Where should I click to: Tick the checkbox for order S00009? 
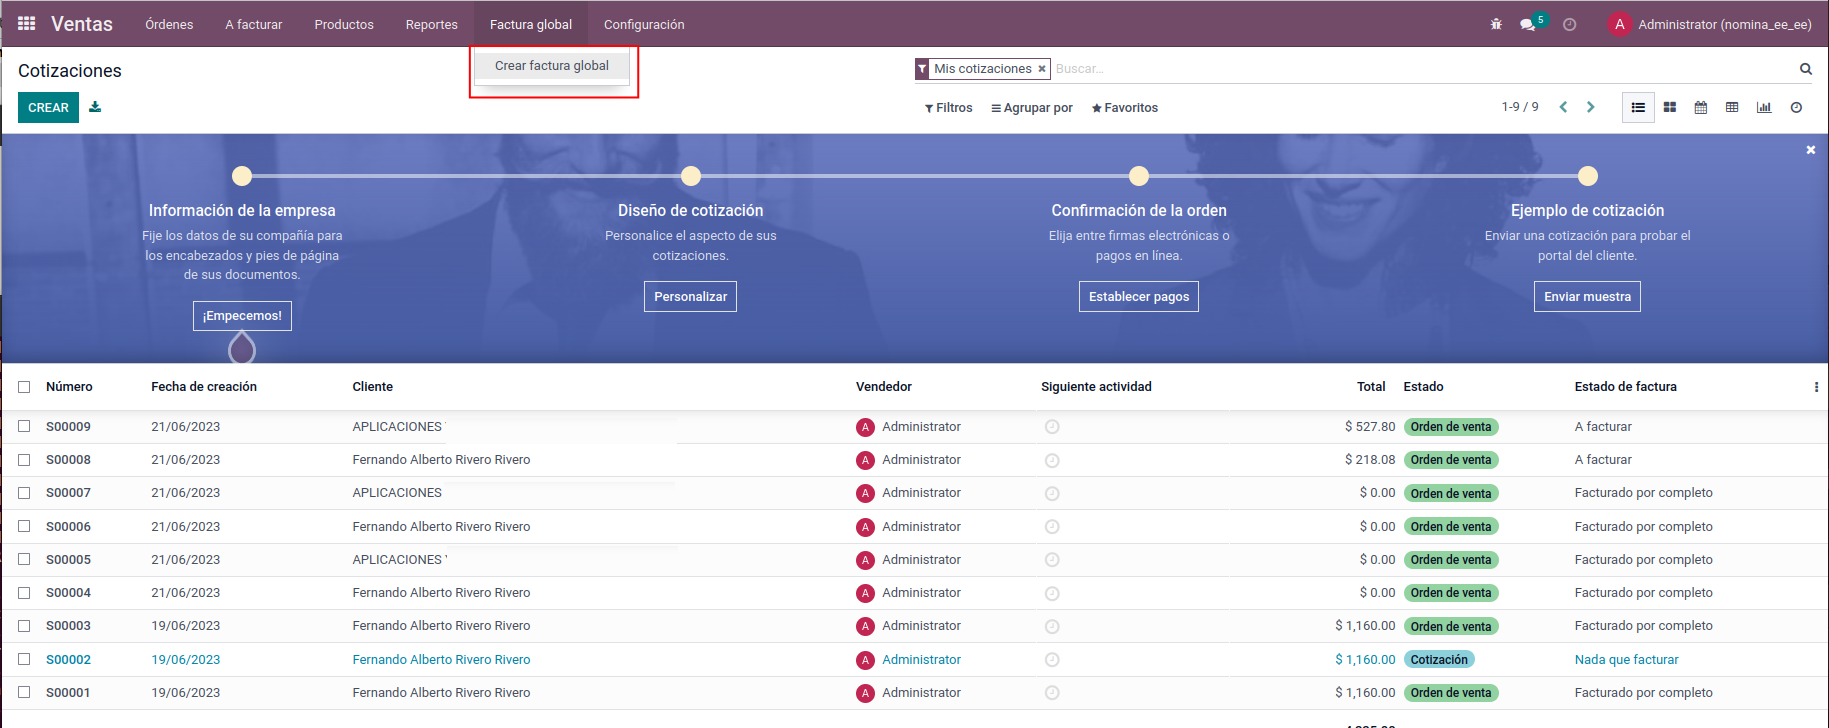tap(24, 426)
